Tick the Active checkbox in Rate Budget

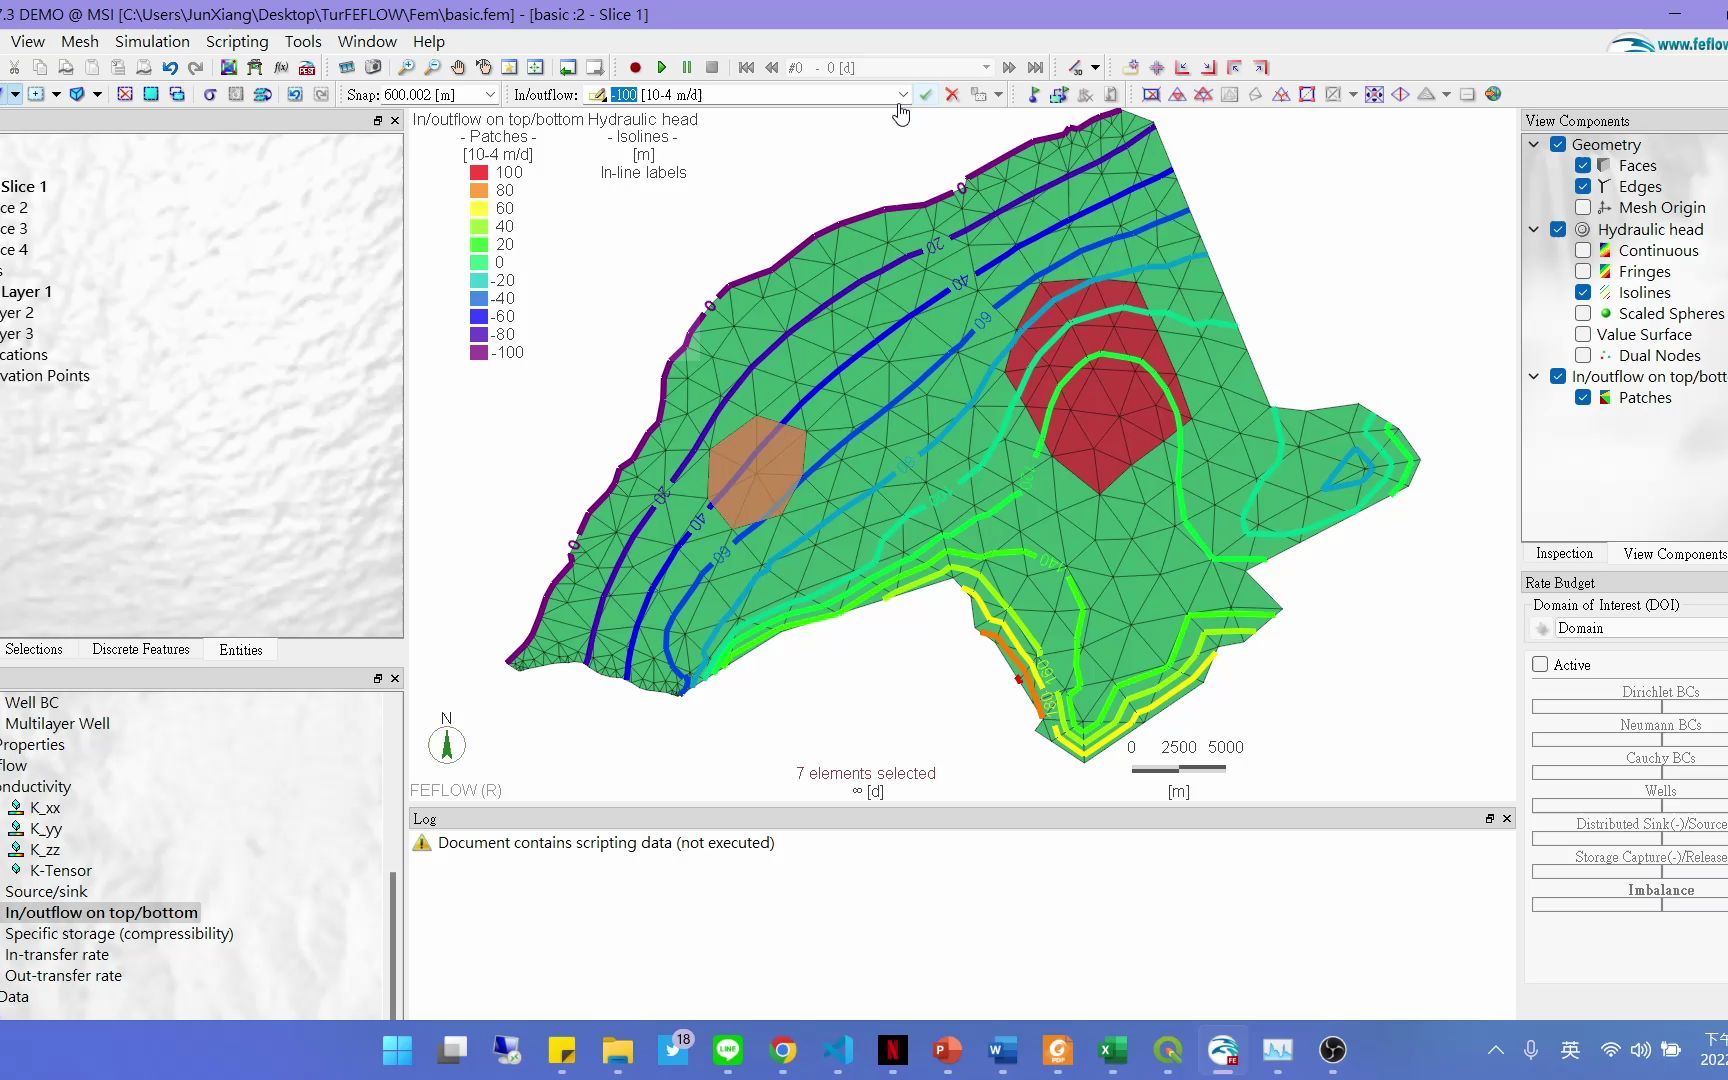click(x=1540, y=664)
